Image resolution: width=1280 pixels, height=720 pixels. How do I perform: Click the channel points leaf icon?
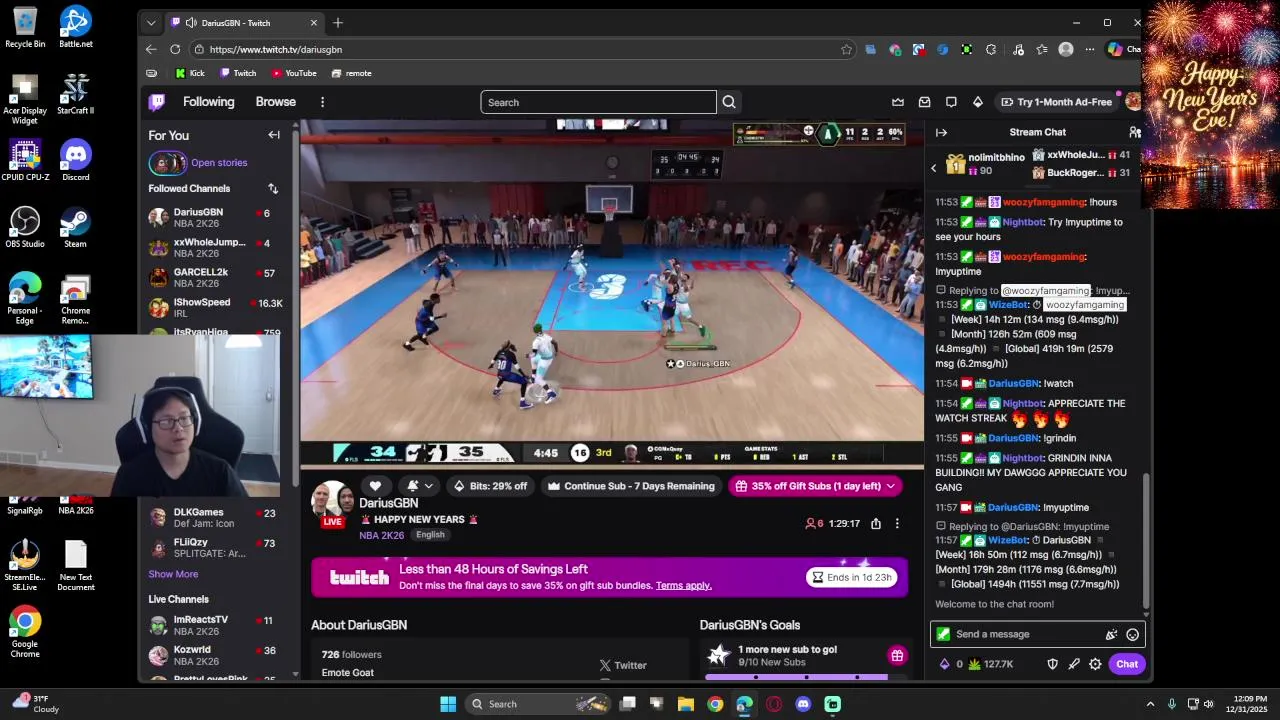pos(975,664)
